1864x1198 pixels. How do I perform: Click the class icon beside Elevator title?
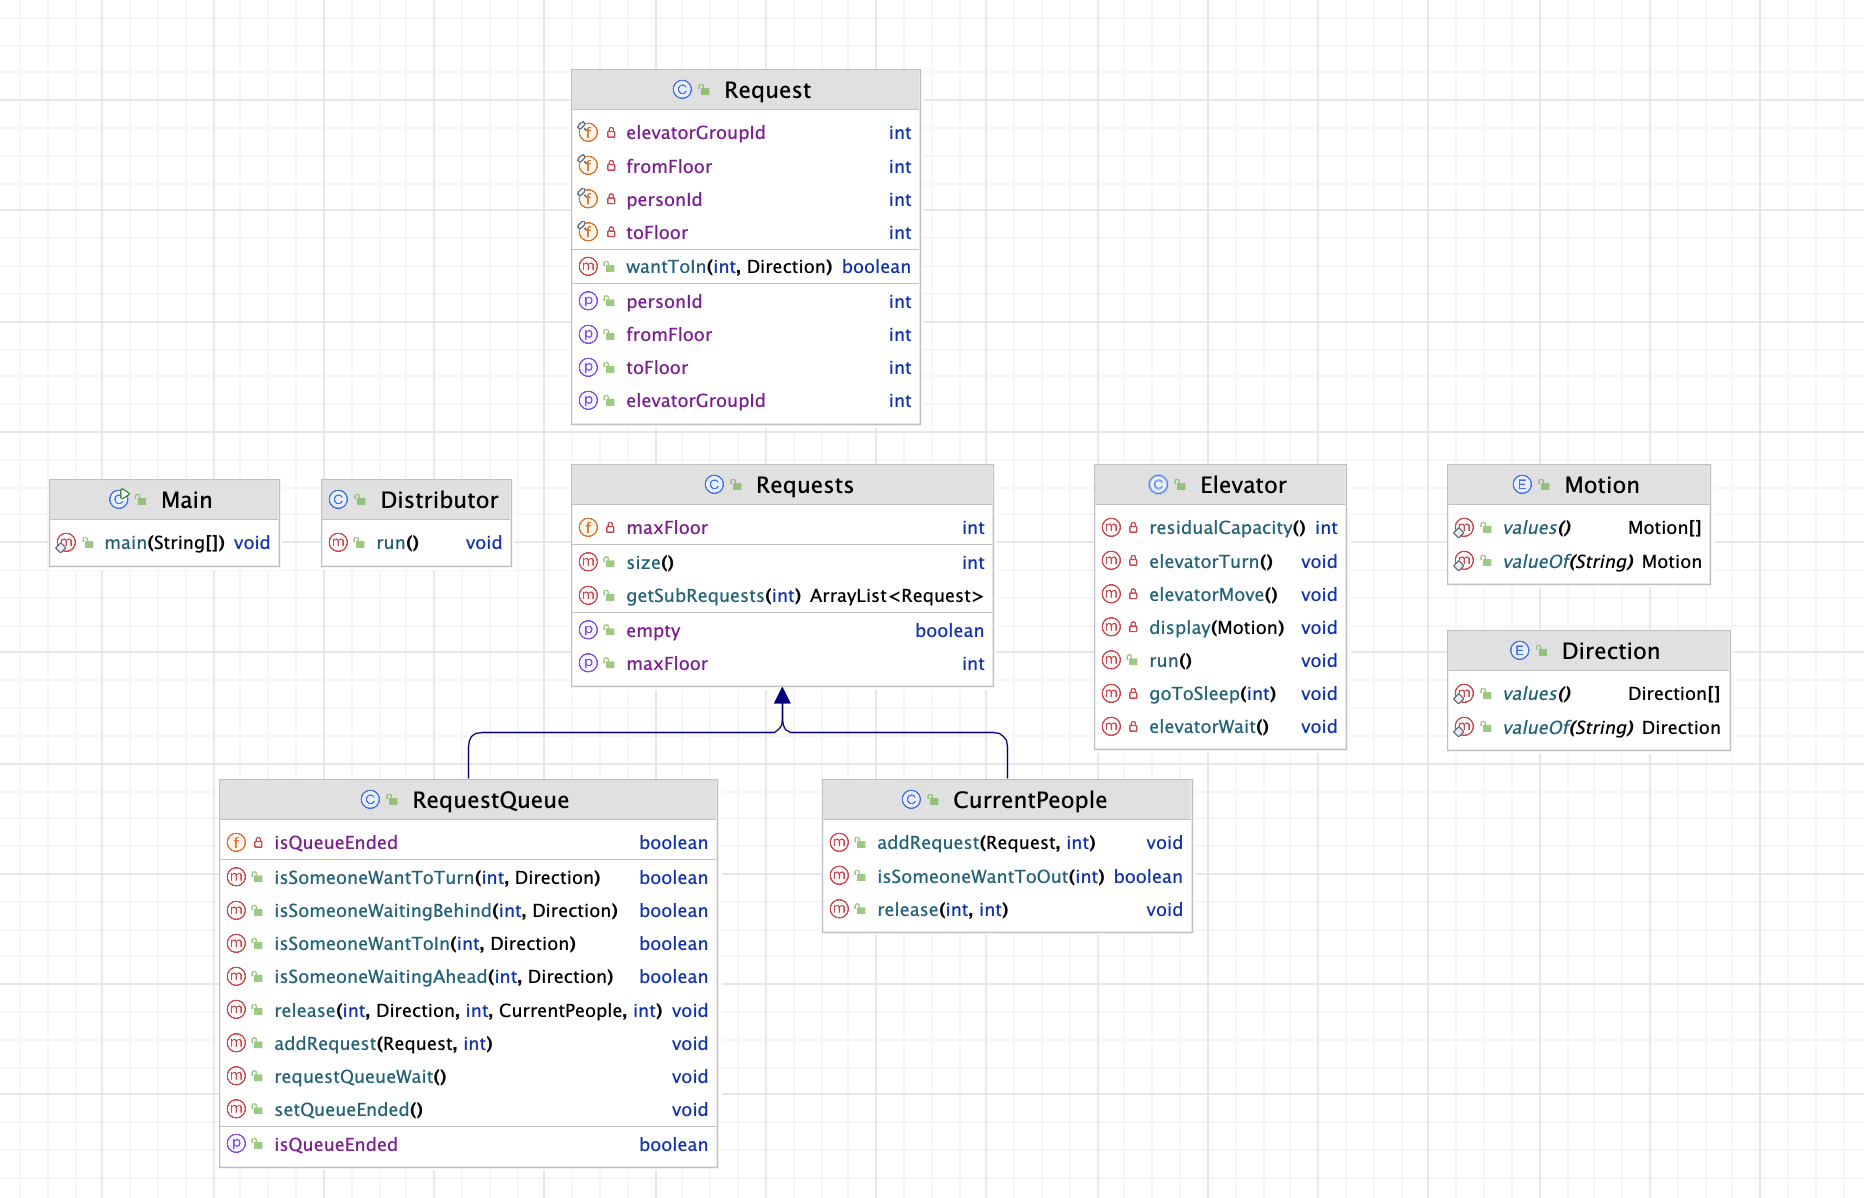(x=1158, y=485)
